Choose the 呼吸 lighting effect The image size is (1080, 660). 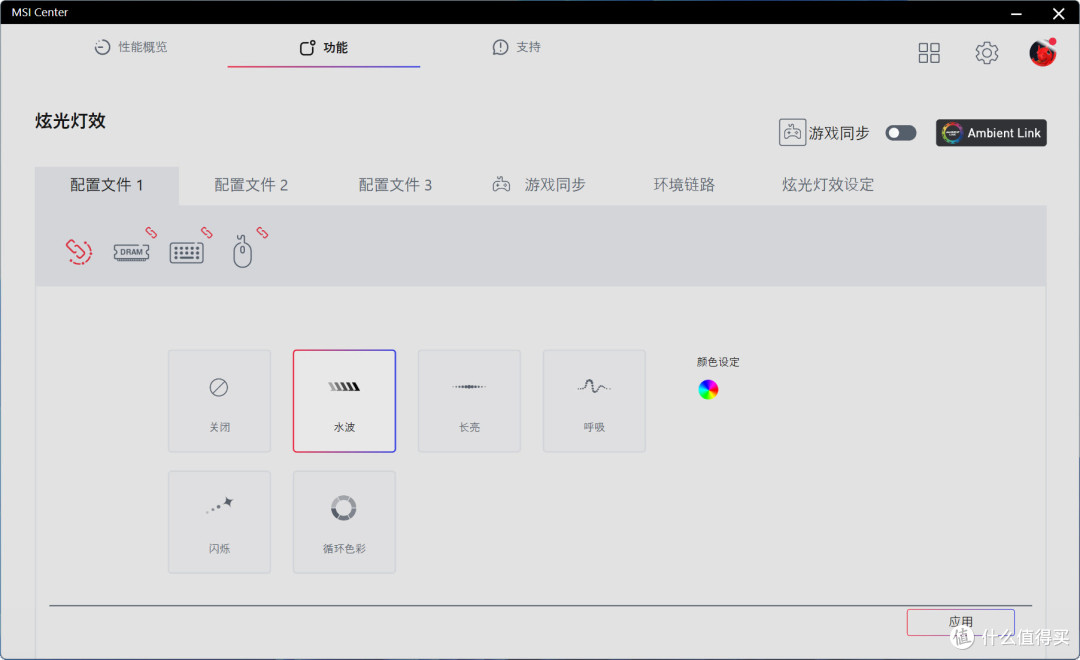(x=594, y=401)
